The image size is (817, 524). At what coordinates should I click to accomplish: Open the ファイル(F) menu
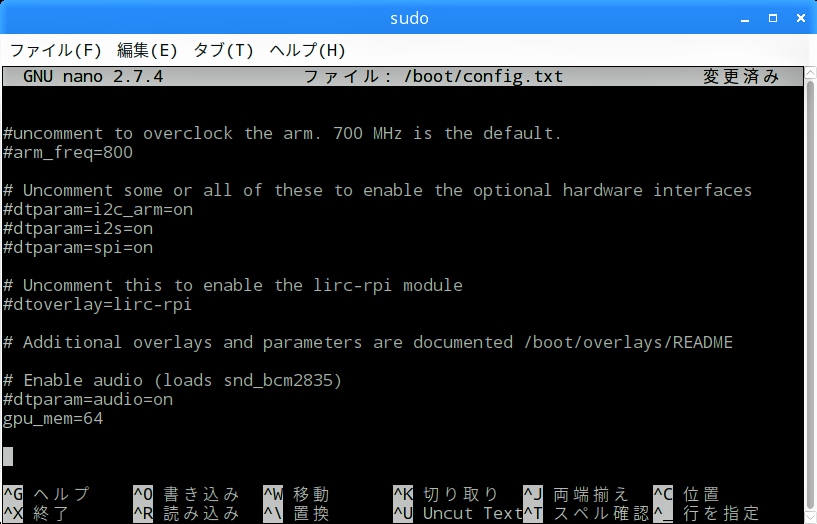coord(56,50)
